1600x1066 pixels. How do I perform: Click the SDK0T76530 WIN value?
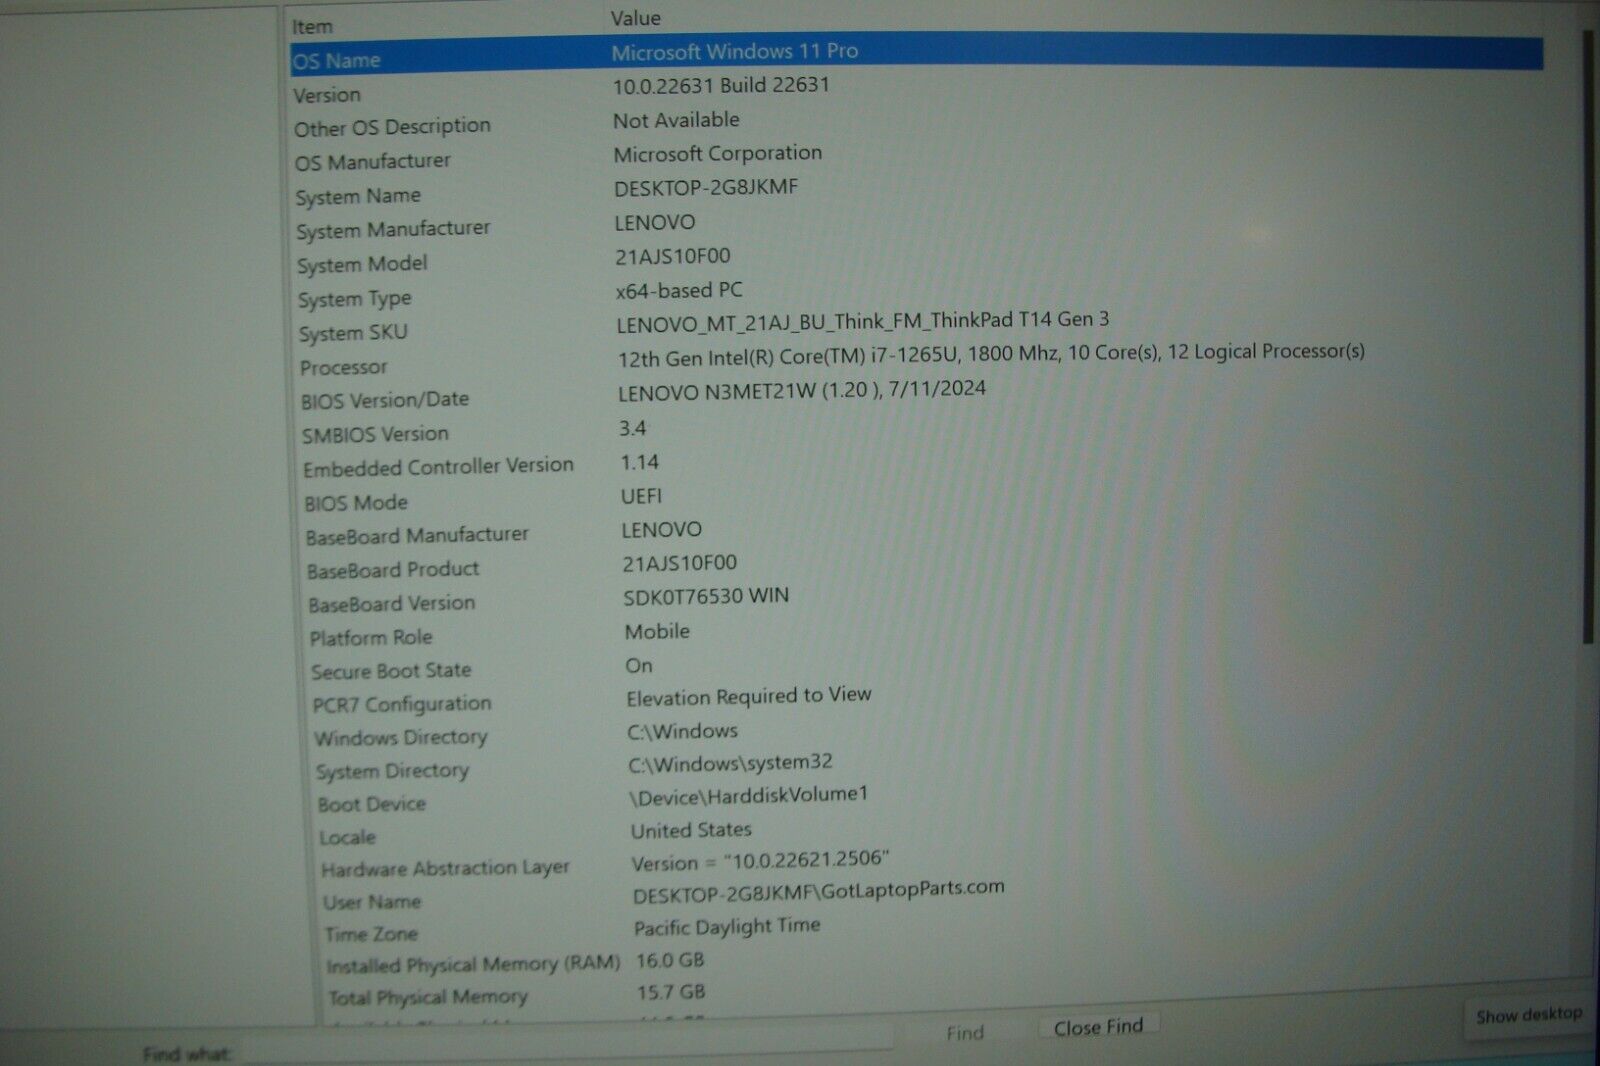pyautogui.click(x=706, y=597)
